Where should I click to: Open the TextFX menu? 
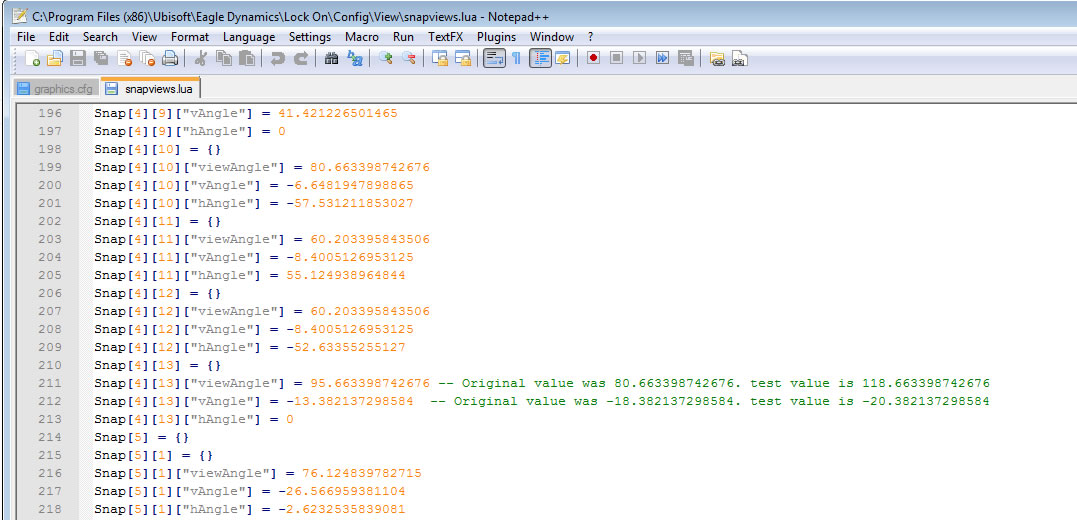pyautogui.click(x=446, y=37)
